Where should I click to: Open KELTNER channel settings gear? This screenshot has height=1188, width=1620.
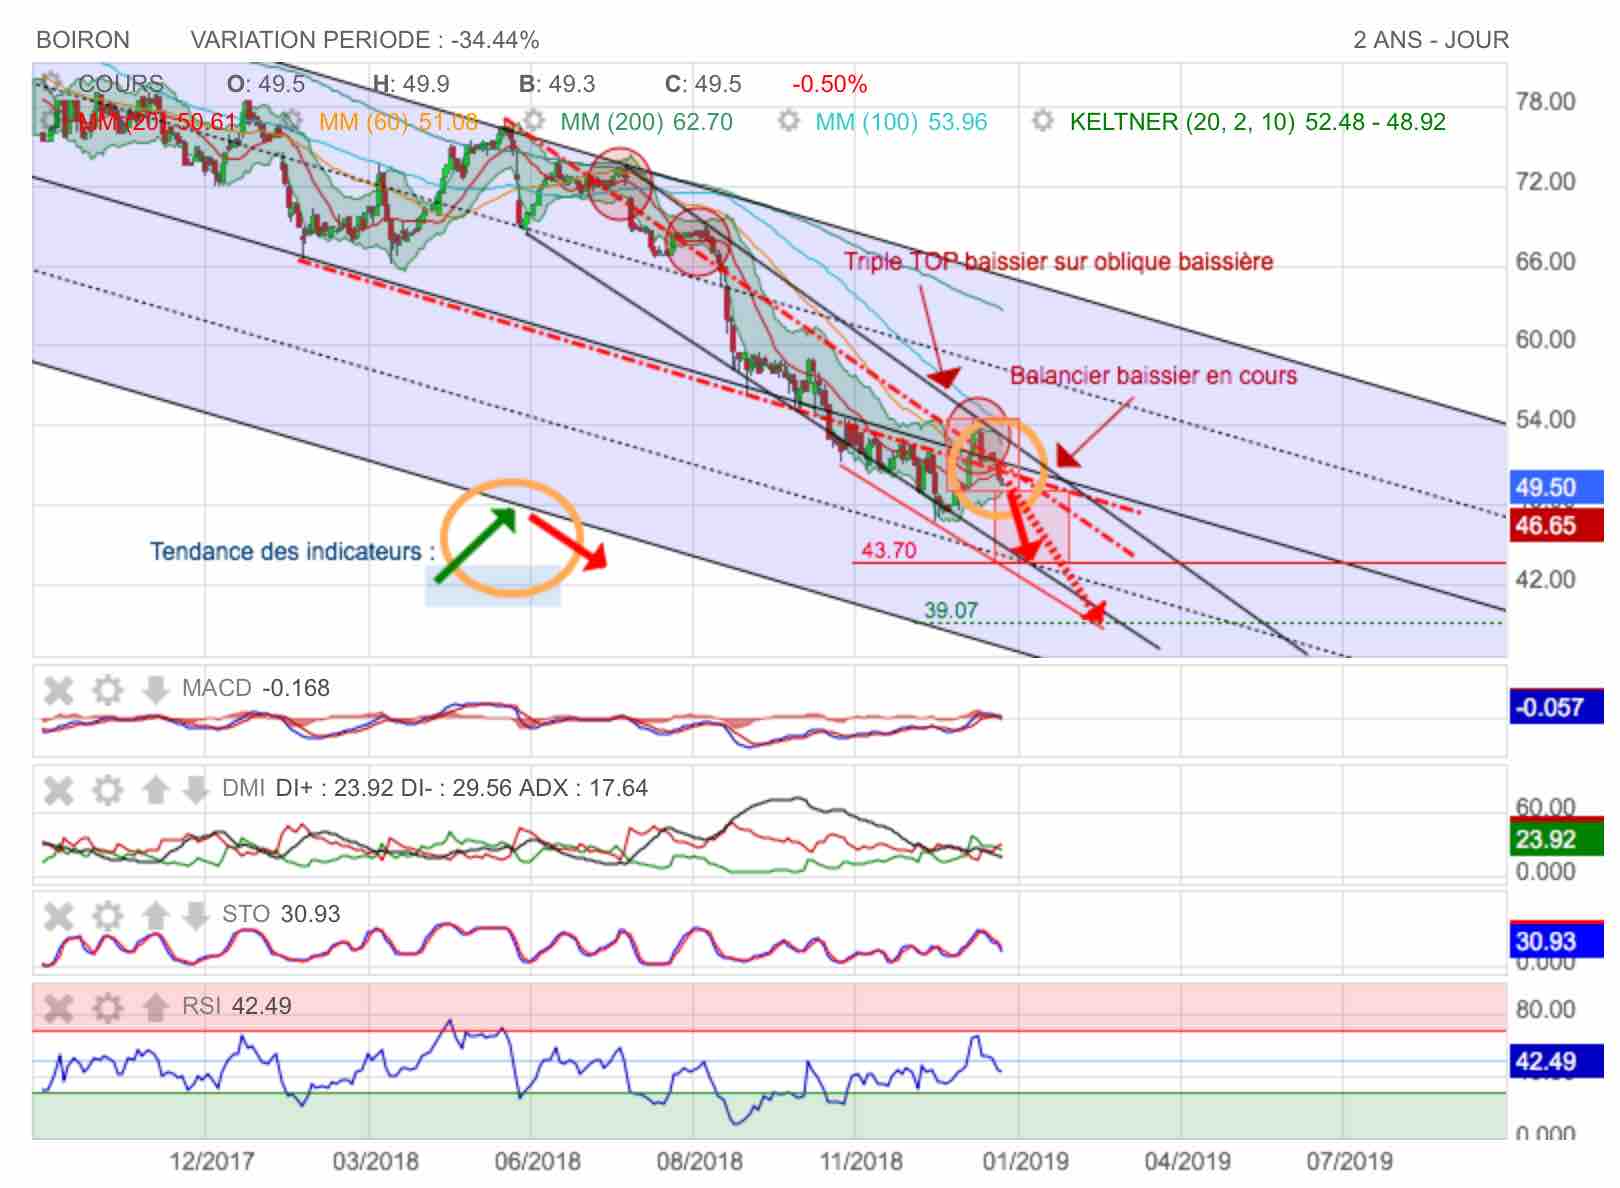point(1043,121)
